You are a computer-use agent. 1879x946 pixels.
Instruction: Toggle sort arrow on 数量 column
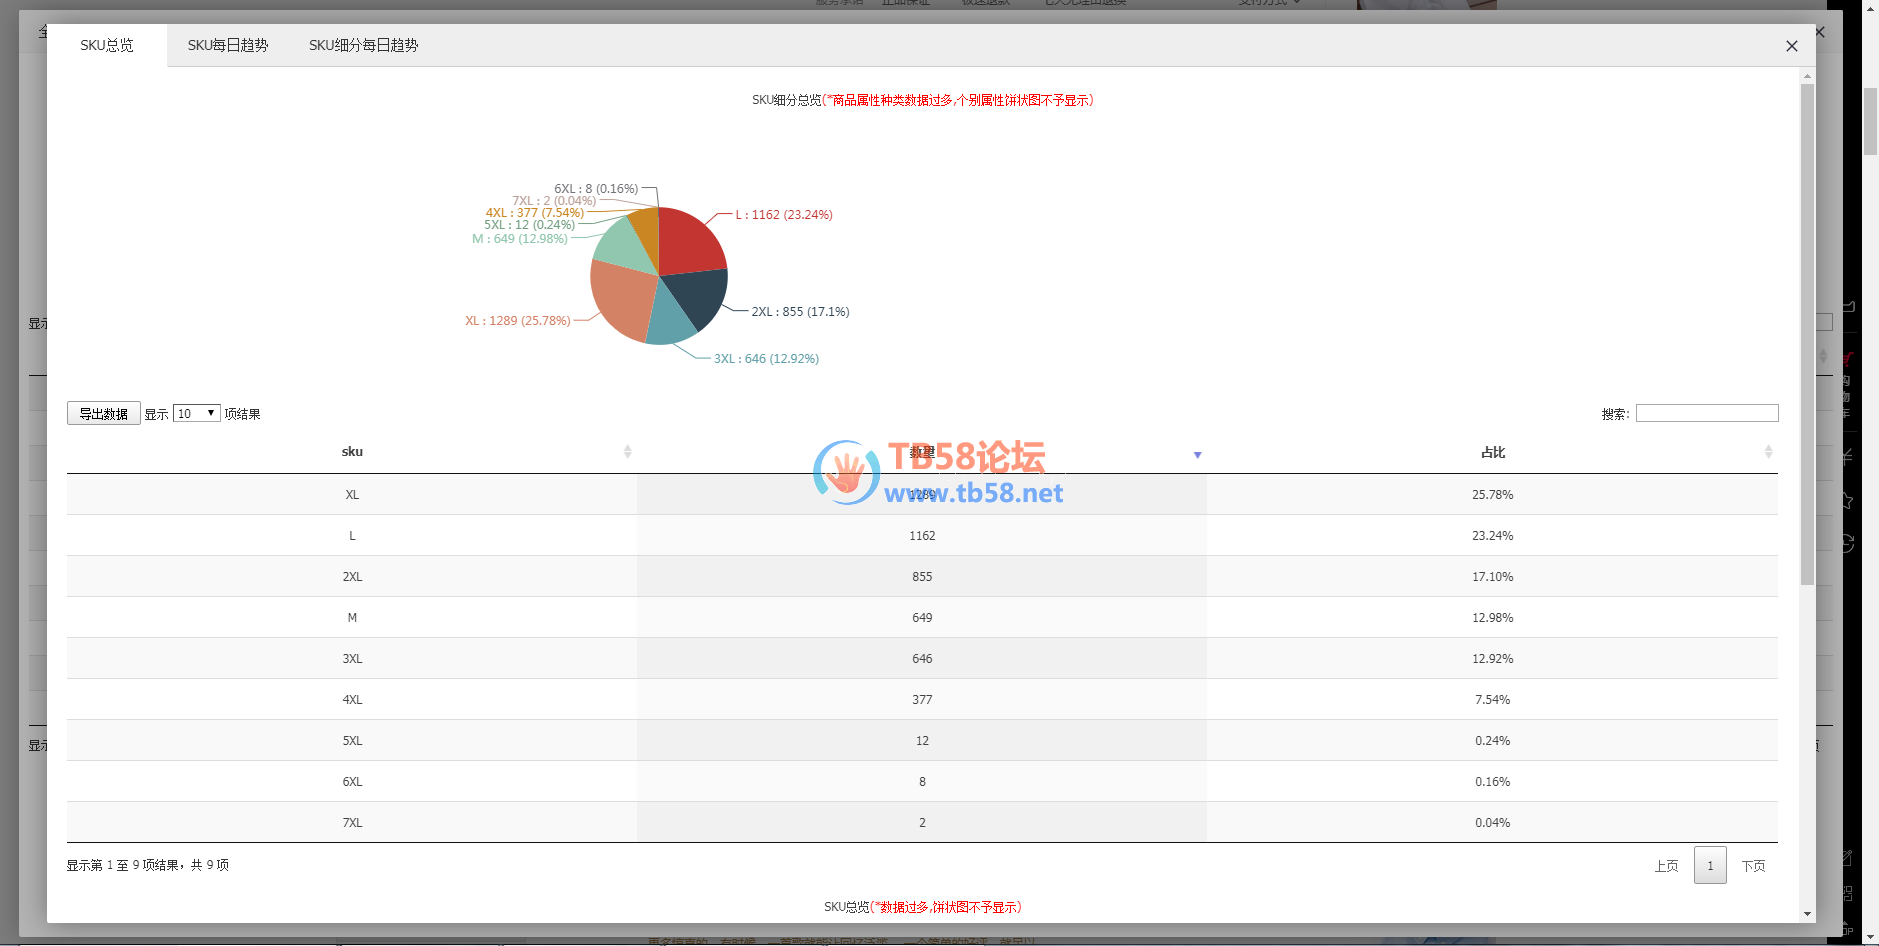pyautogui.click(x=1197, y=455)
